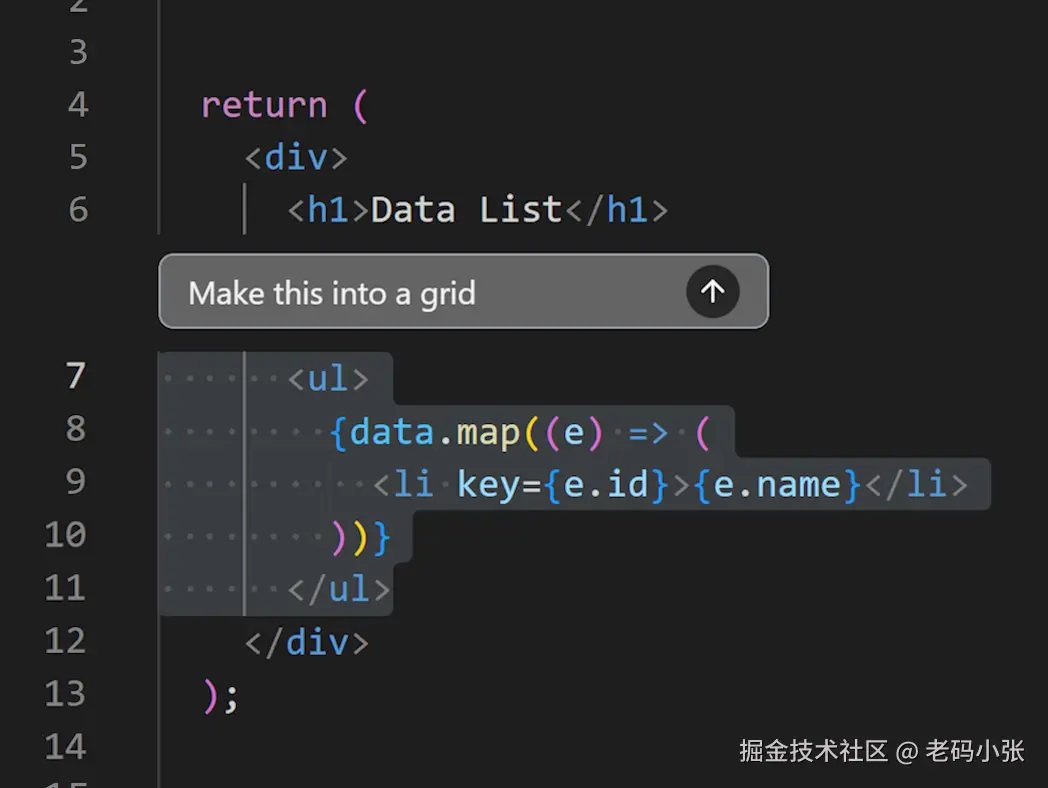
Task: Place the cursor at the opening div tag
Action: pyautogui.click(x=296, y=158)
